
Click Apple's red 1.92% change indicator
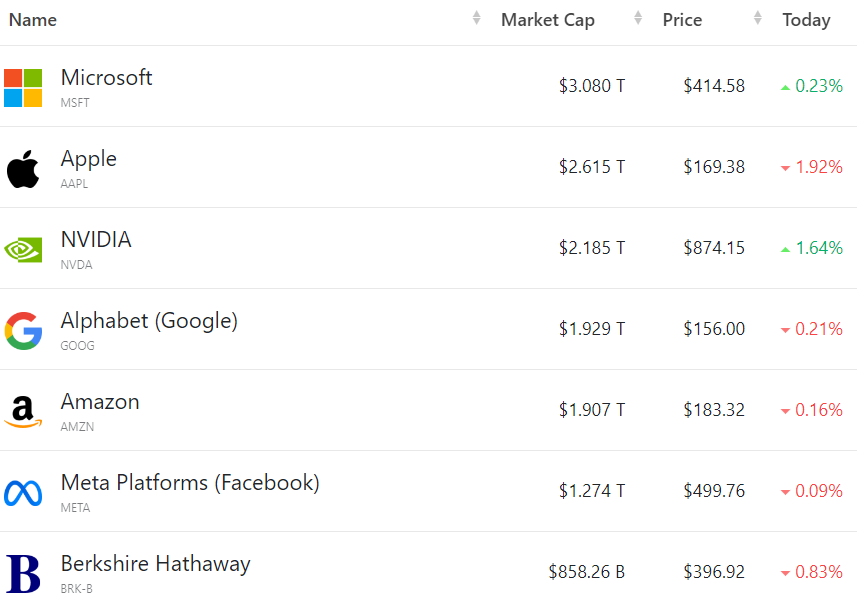pyautogui.click(x=812, y=167)
